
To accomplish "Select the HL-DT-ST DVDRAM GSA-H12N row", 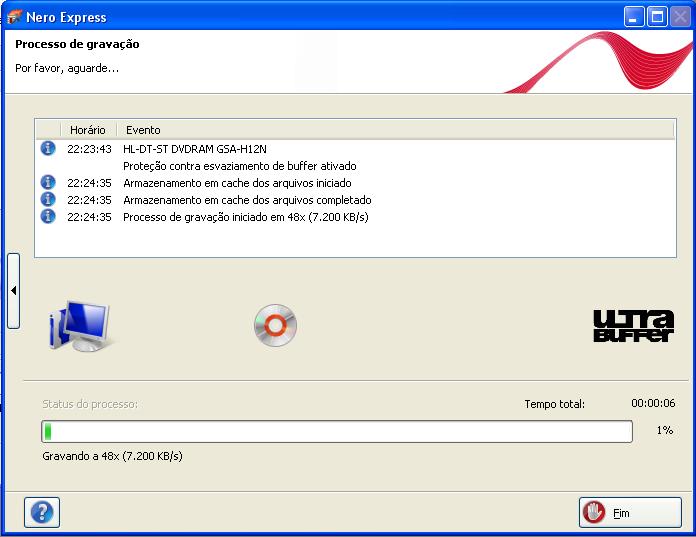I will point(355,149).
